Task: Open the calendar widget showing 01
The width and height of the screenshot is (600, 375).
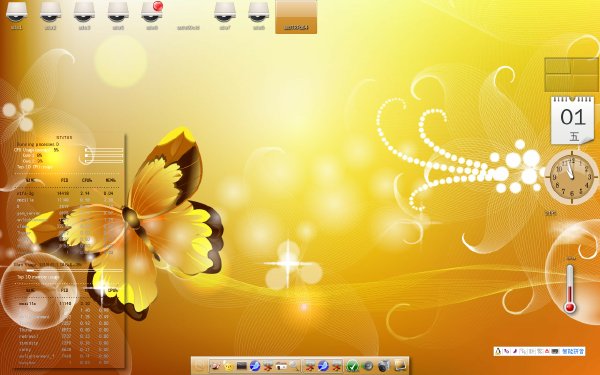Action: (572, 121)
